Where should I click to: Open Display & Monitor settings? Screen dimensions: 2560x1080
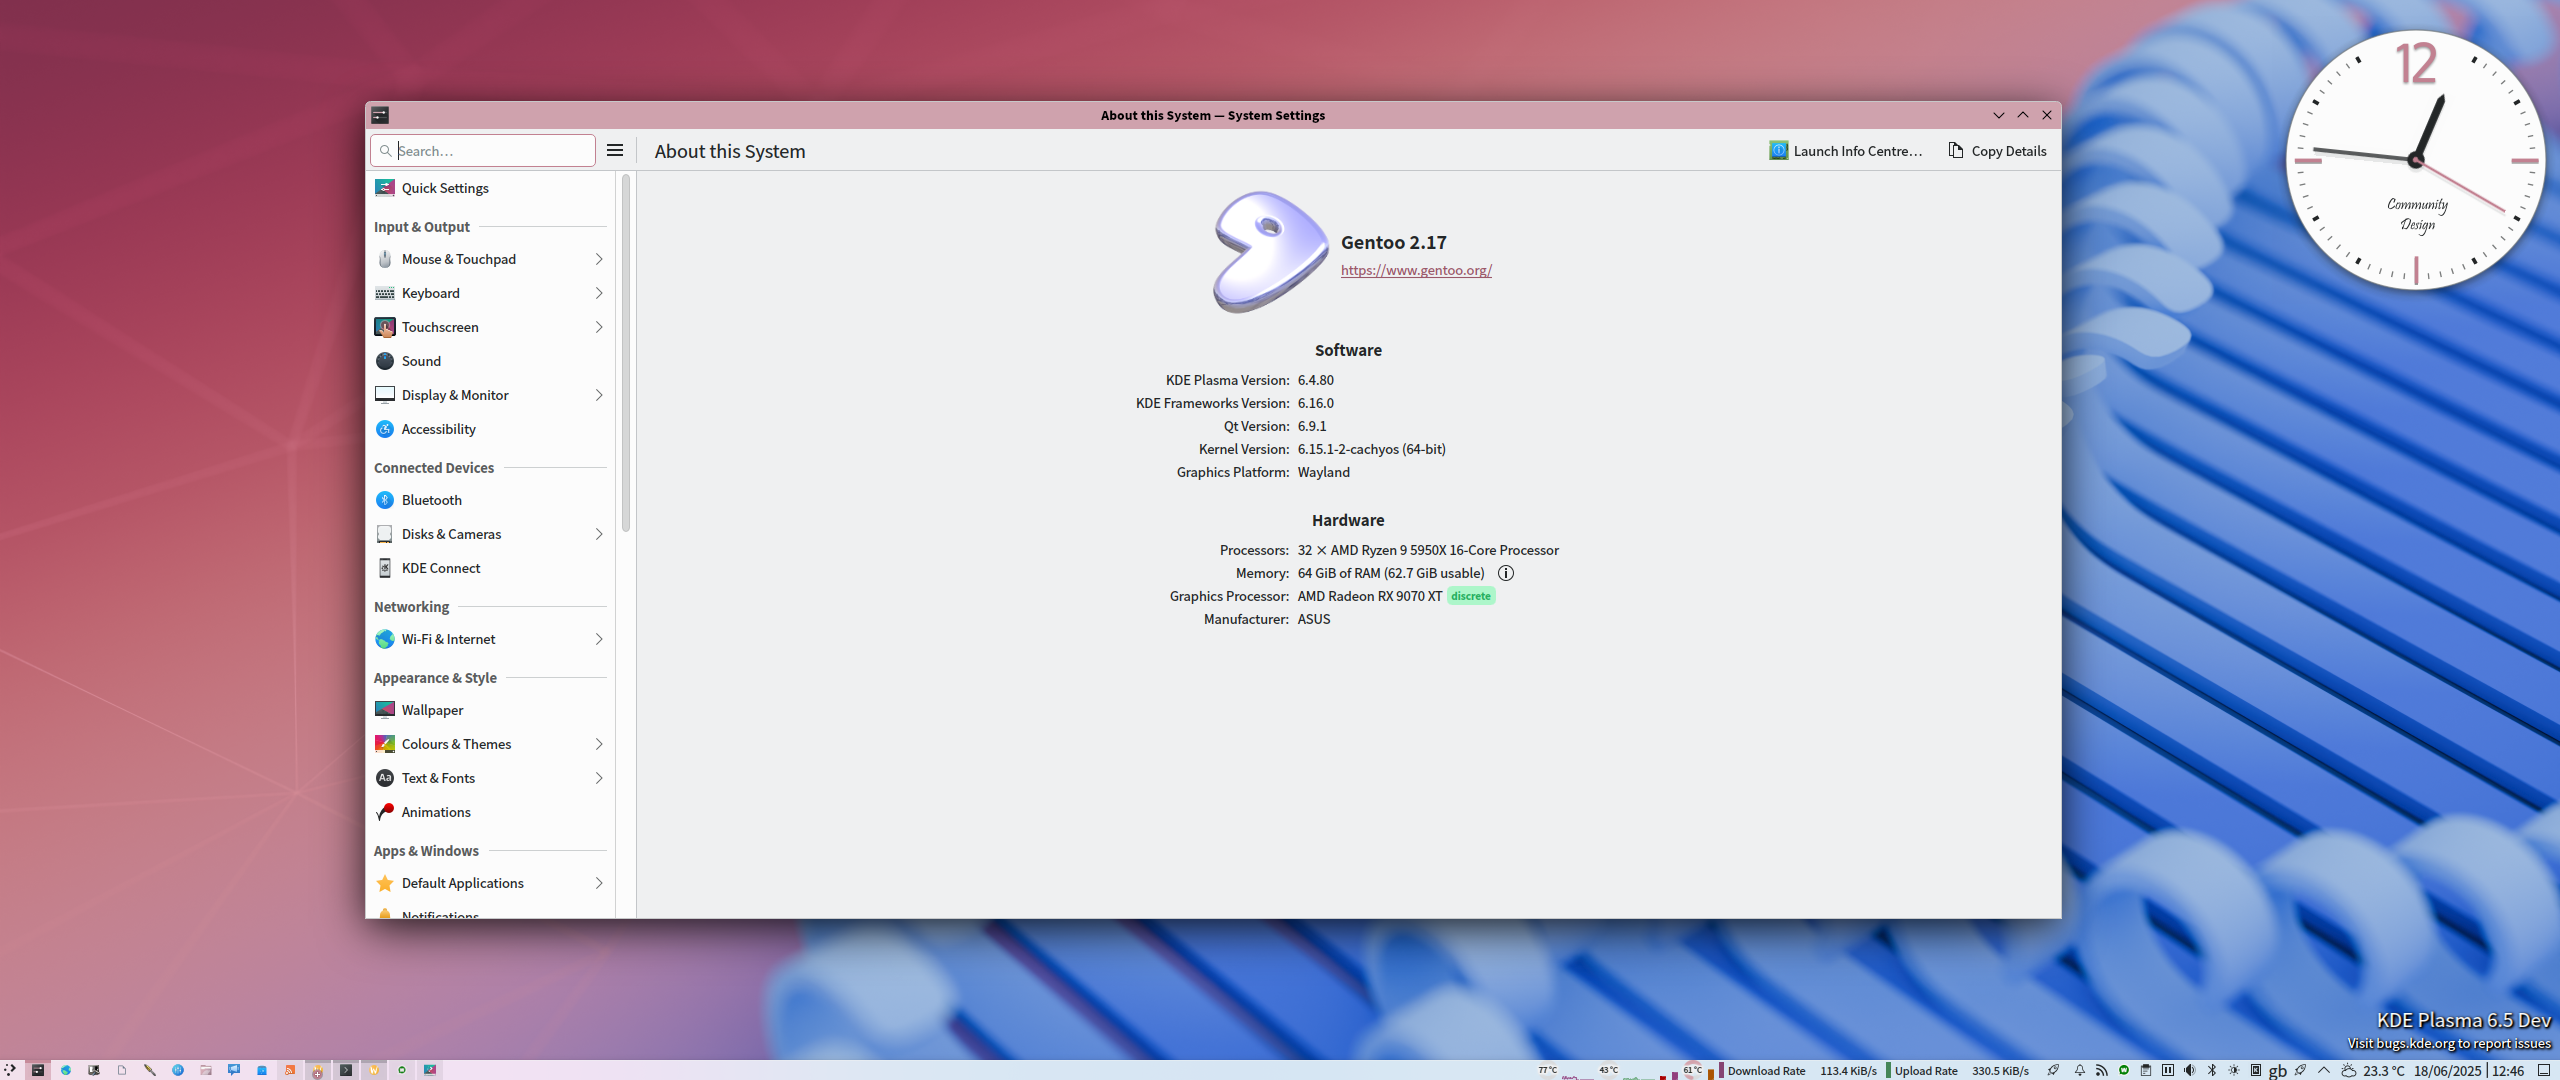tap(490, 395)
